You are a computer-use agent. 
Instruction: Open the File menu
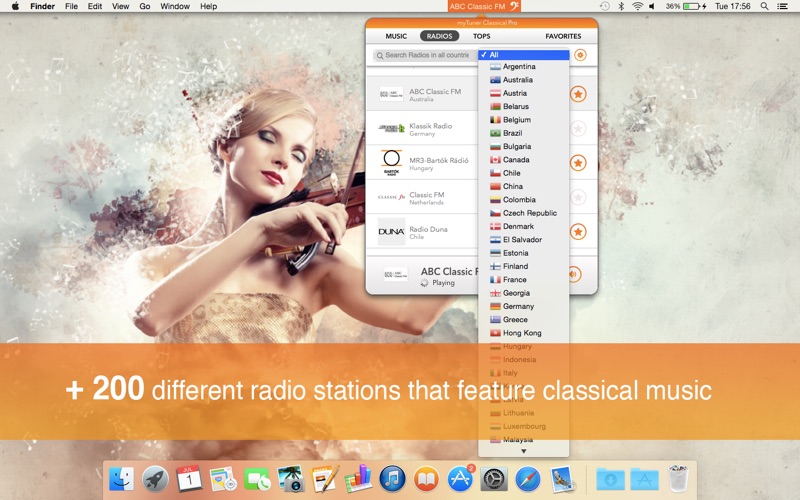(x=71, y=6)
